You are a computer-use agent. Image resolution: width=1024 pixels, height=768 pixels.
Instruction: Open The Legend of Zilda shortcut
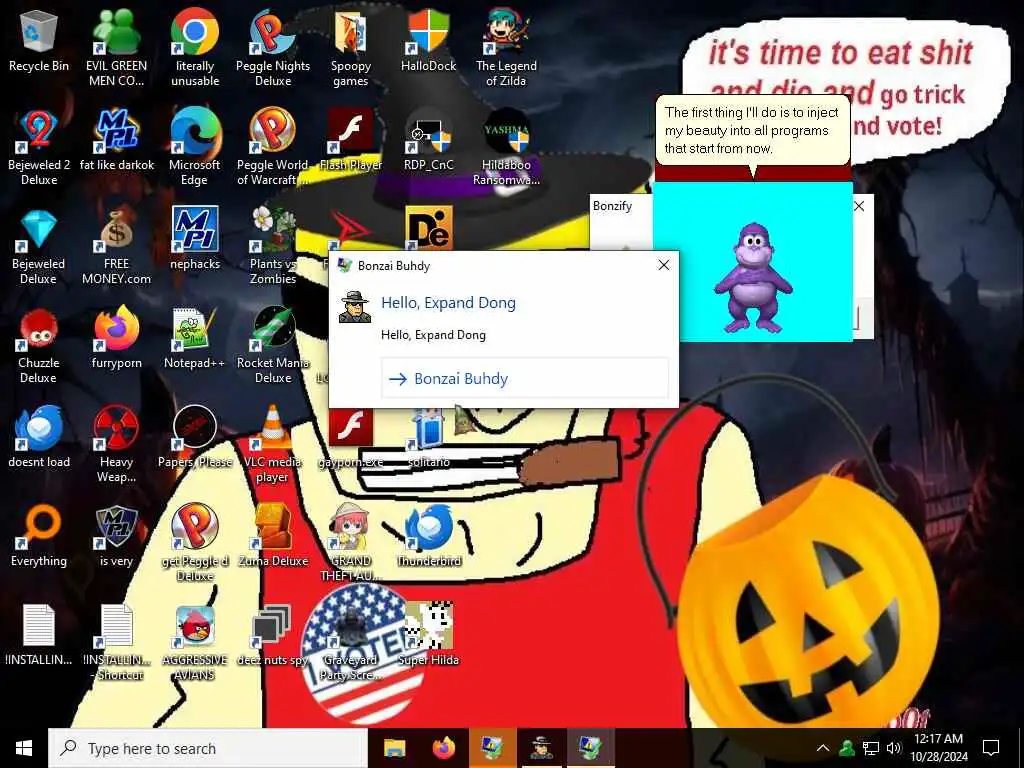click(506, 47)
